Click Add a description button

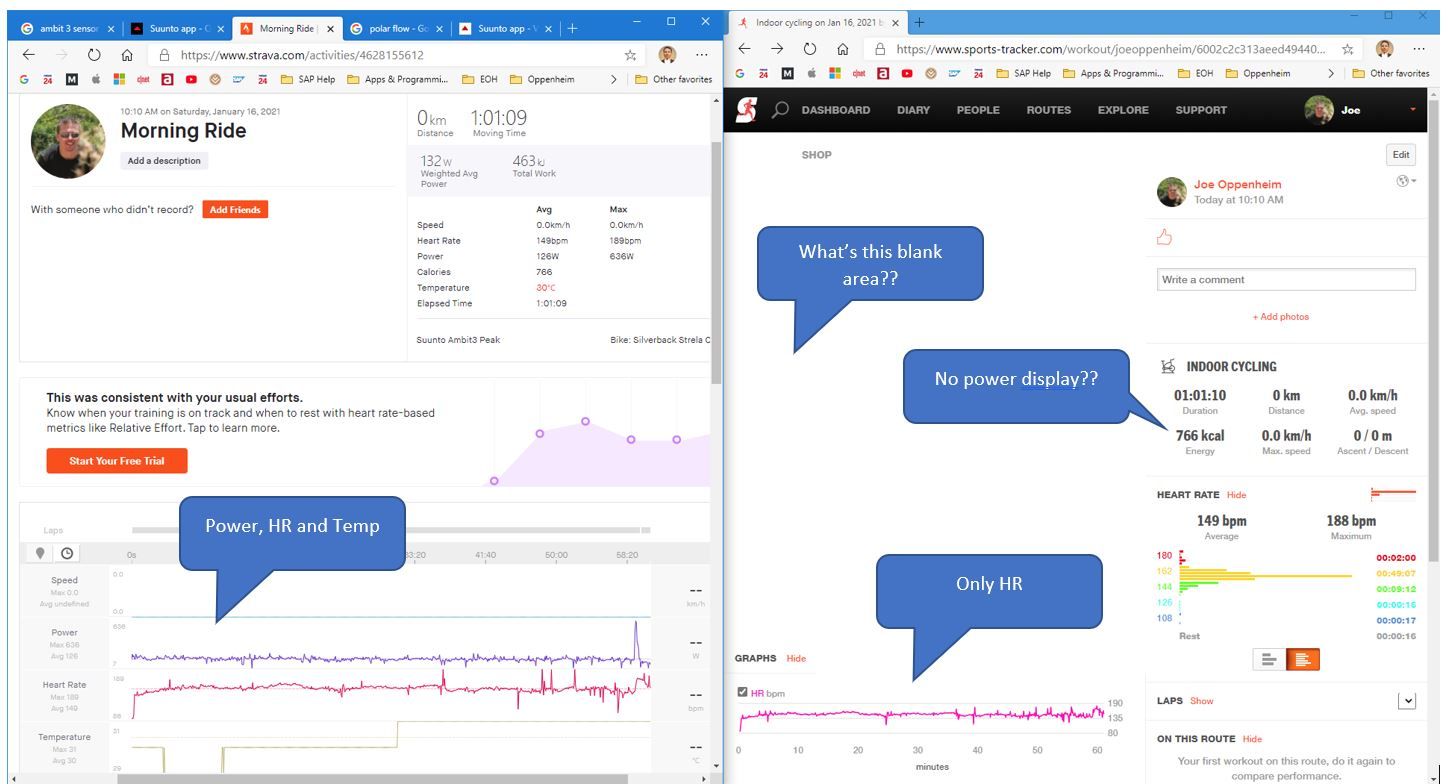click(x=164, y=161)
